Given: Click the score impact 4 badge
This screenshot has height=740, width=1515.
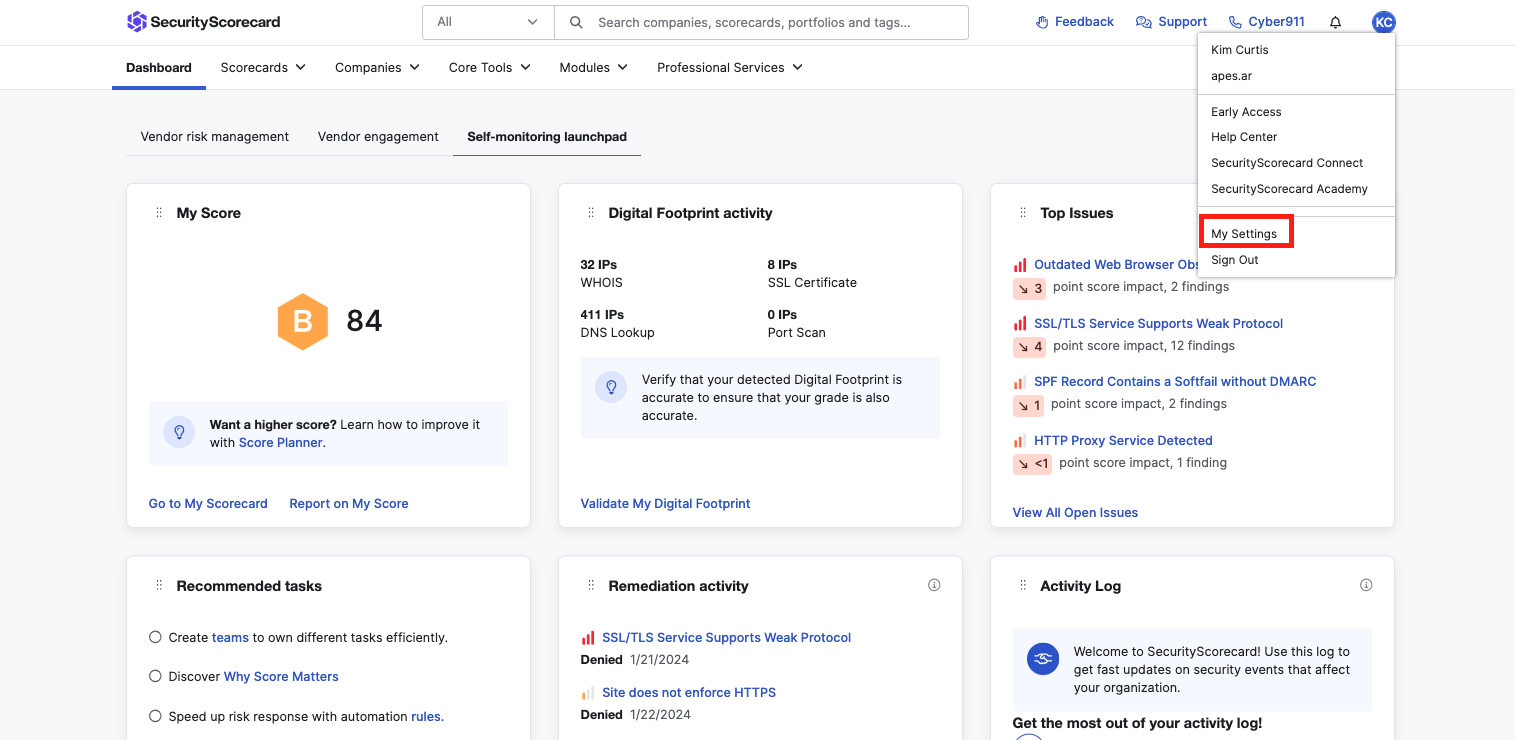Looking at the screenshot, I should point(1029,347).
